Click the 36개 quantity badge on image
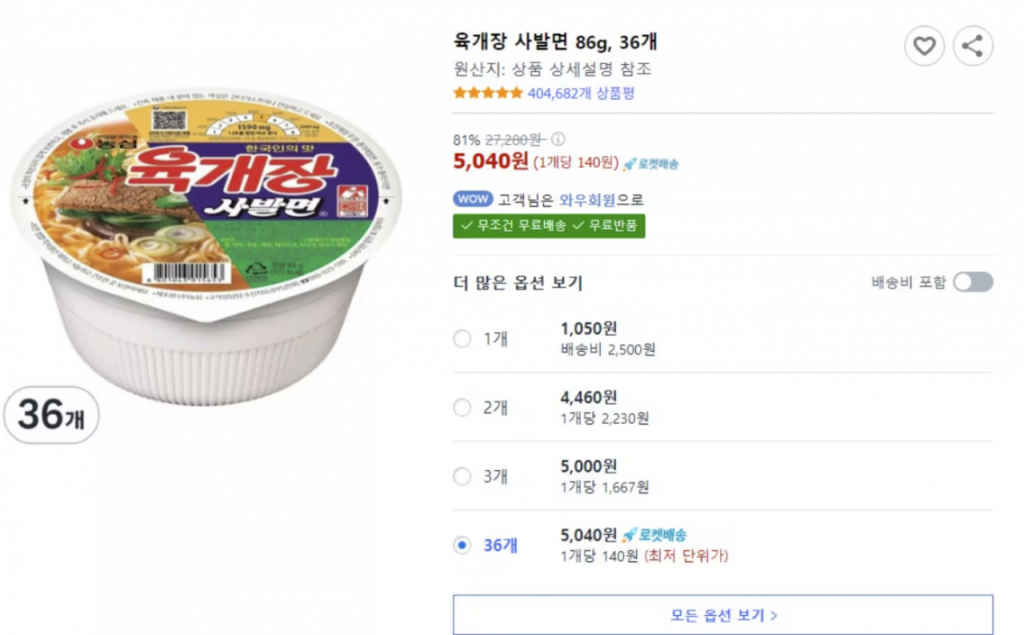 [51, 414]
